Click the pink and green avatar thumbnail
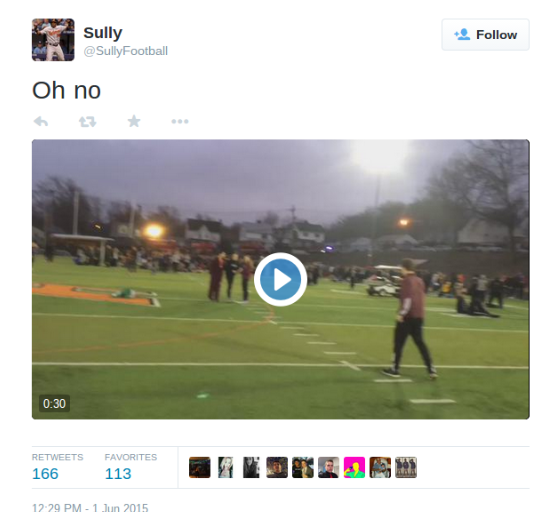This screenshot has height=512, width=558. 354,467
